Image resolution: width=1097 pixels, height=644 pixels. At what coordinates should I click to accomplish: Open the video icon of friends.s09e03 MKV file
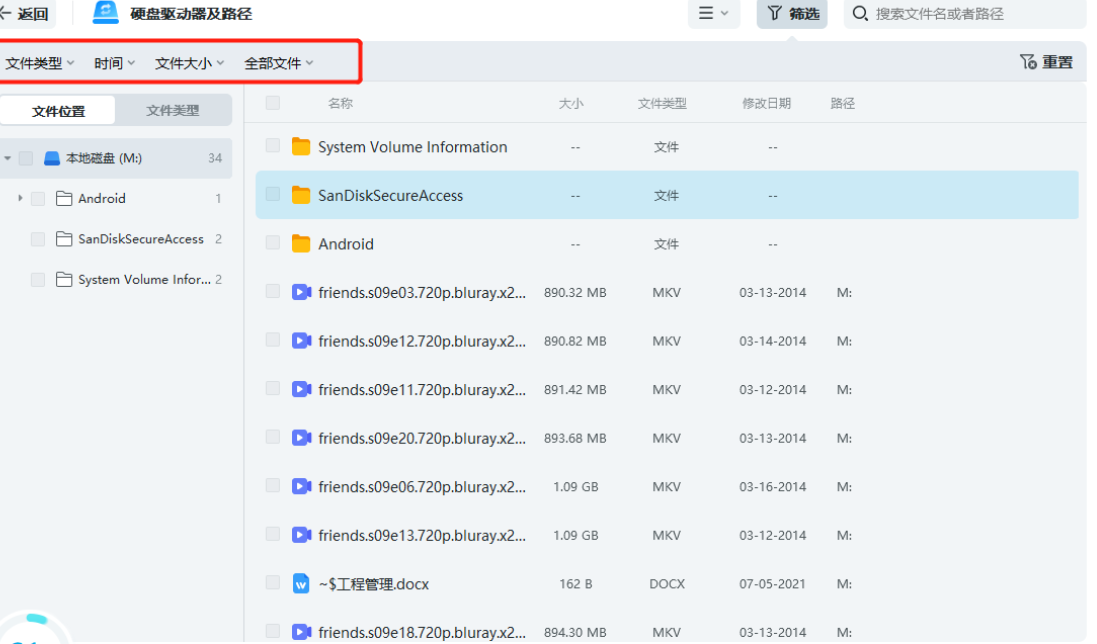301,292
